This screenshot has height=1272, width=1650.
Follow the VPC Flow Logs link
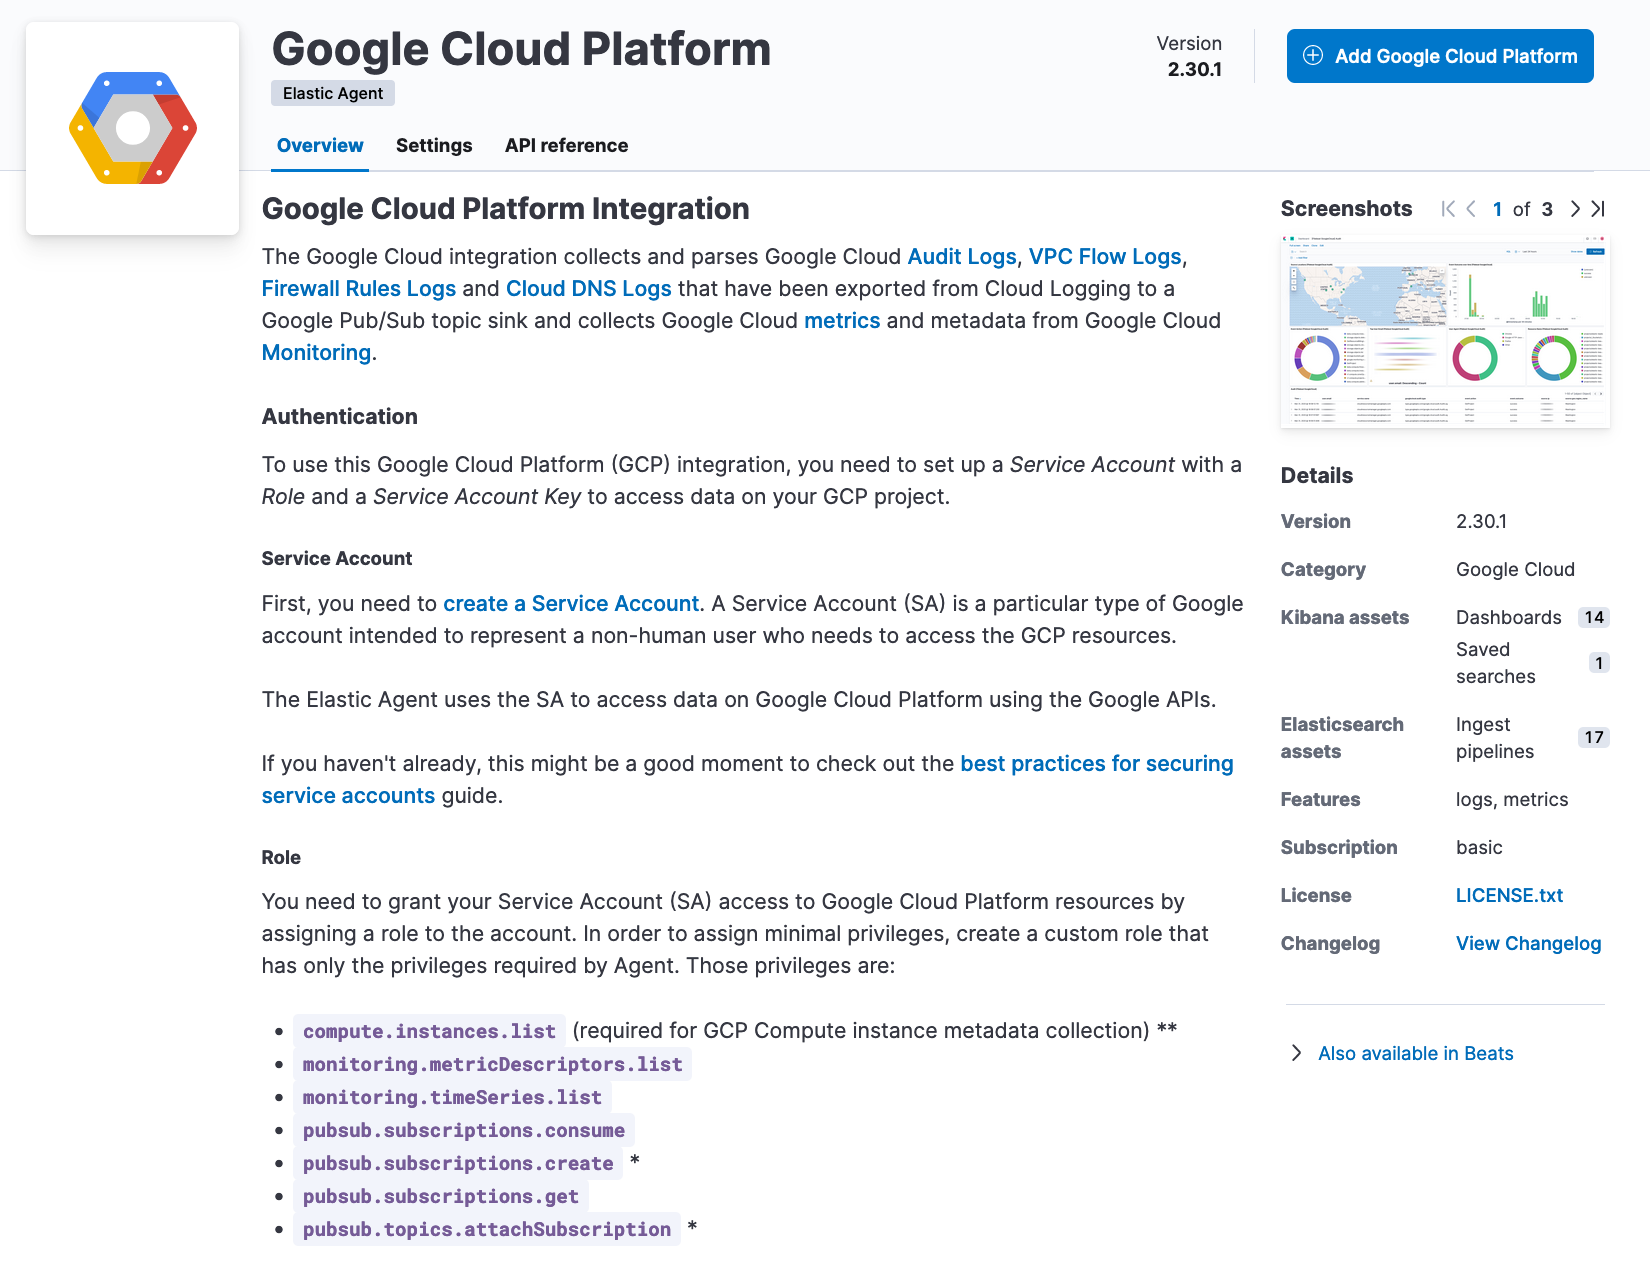pos(1105,257)
